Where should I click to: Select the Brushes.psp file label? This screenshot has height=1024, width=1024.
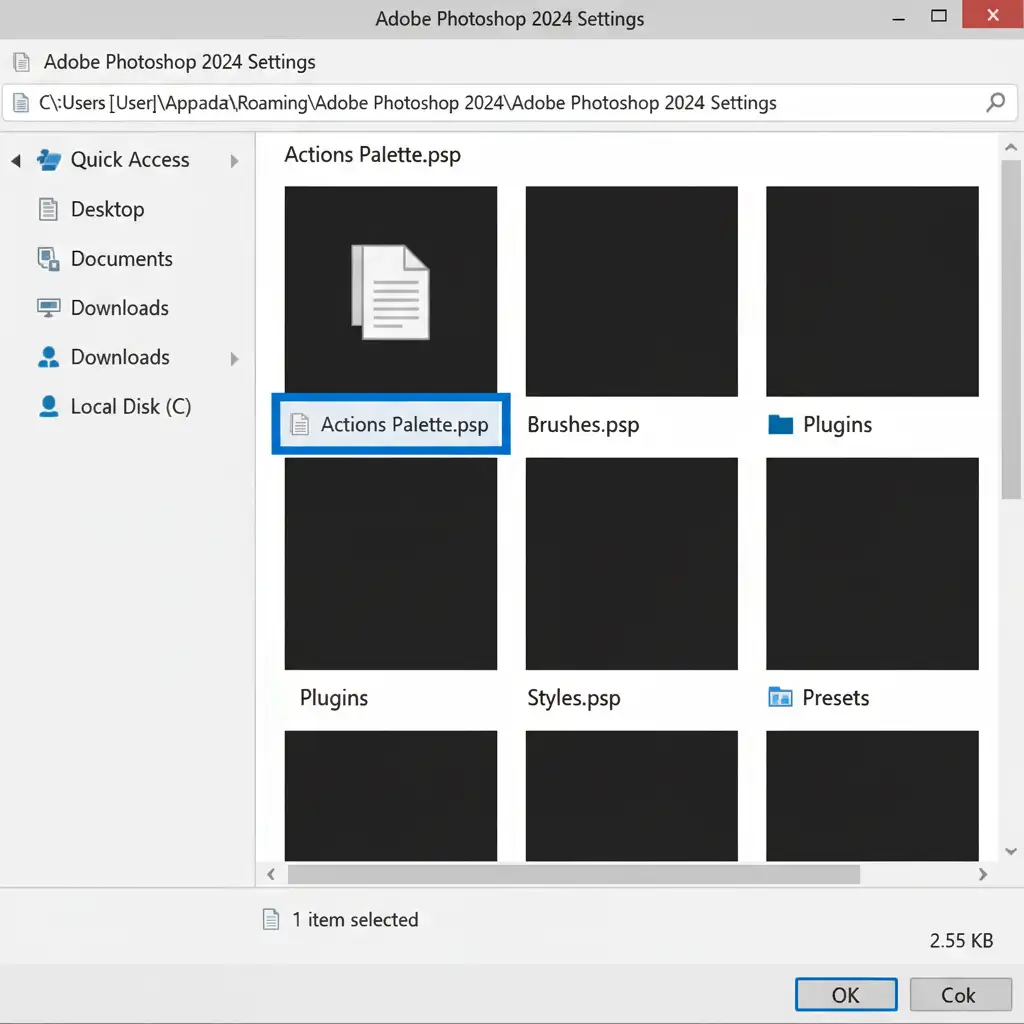click(x=583, y=425)
